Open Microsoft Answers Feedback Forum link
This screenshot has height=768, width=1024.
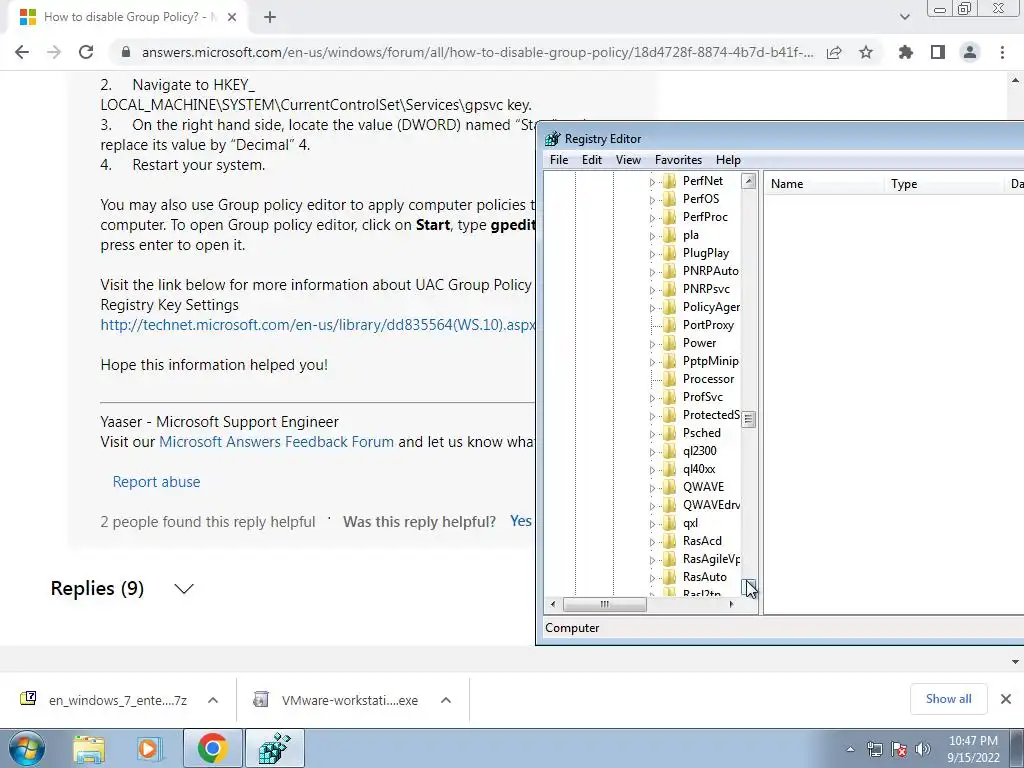click(x=276, y=442)
